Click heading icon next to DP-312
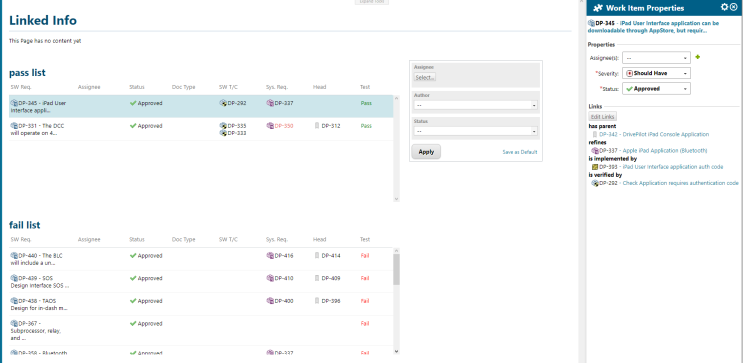This screenshot has width=743, height=363. pyautogui.click(x=317, y=126)
